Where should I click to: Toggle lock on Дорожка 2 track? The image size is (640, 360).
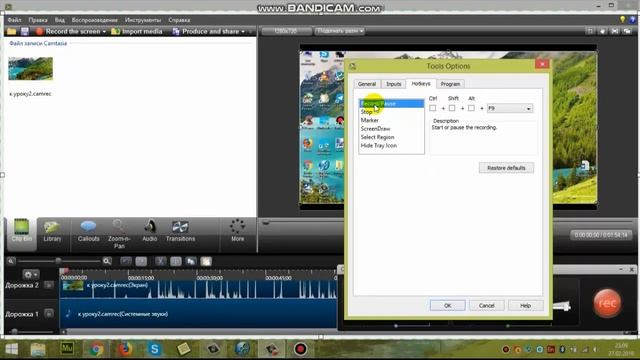tap(49, 285)
